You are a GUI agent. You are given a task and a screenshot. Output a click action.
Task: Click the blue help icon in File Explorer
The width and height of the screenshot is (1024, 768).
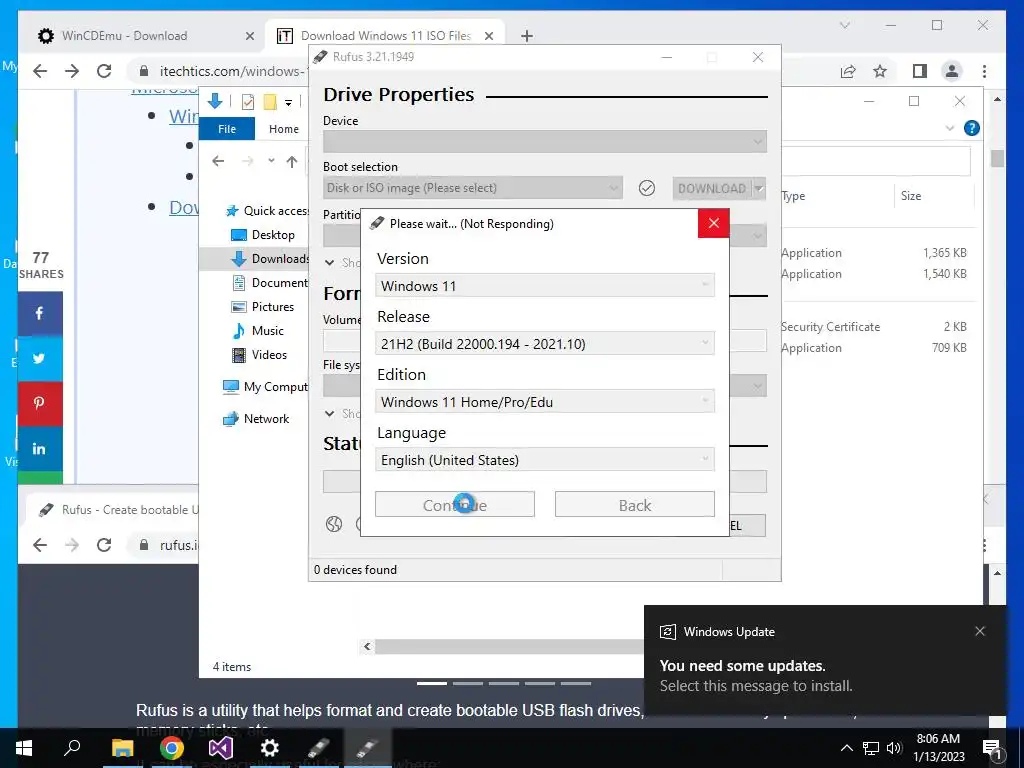tap(972, 128)
